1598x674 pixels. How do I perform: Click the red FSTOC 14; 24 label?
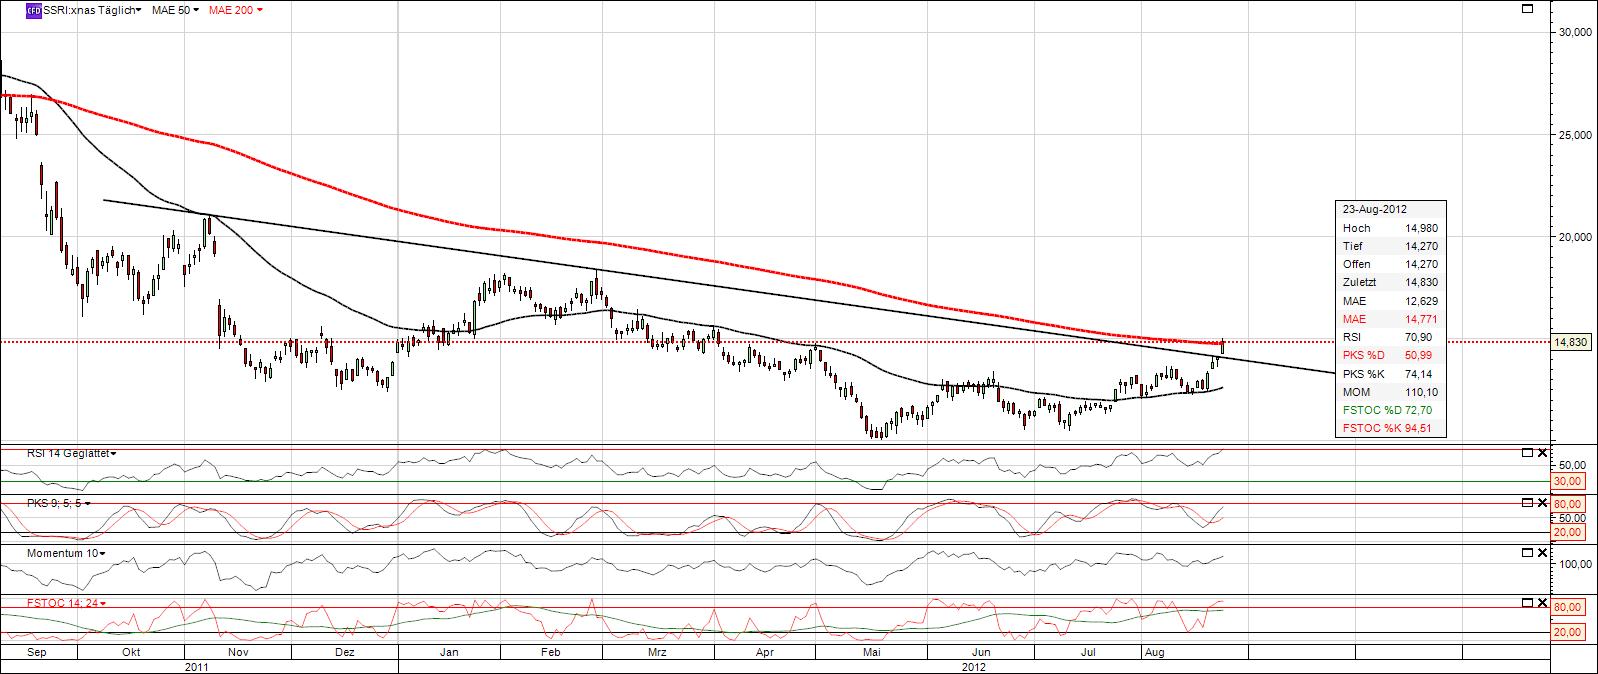[52, 603]
